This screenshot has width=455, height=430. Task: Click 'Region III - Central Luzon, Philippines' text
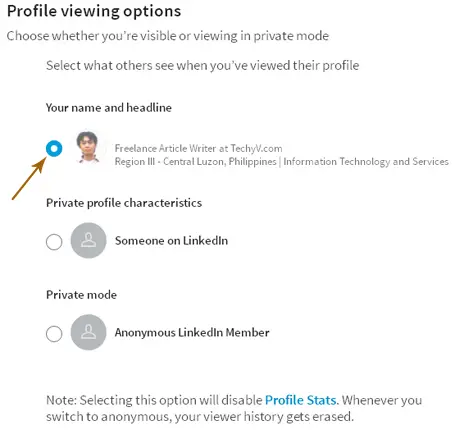196,162
